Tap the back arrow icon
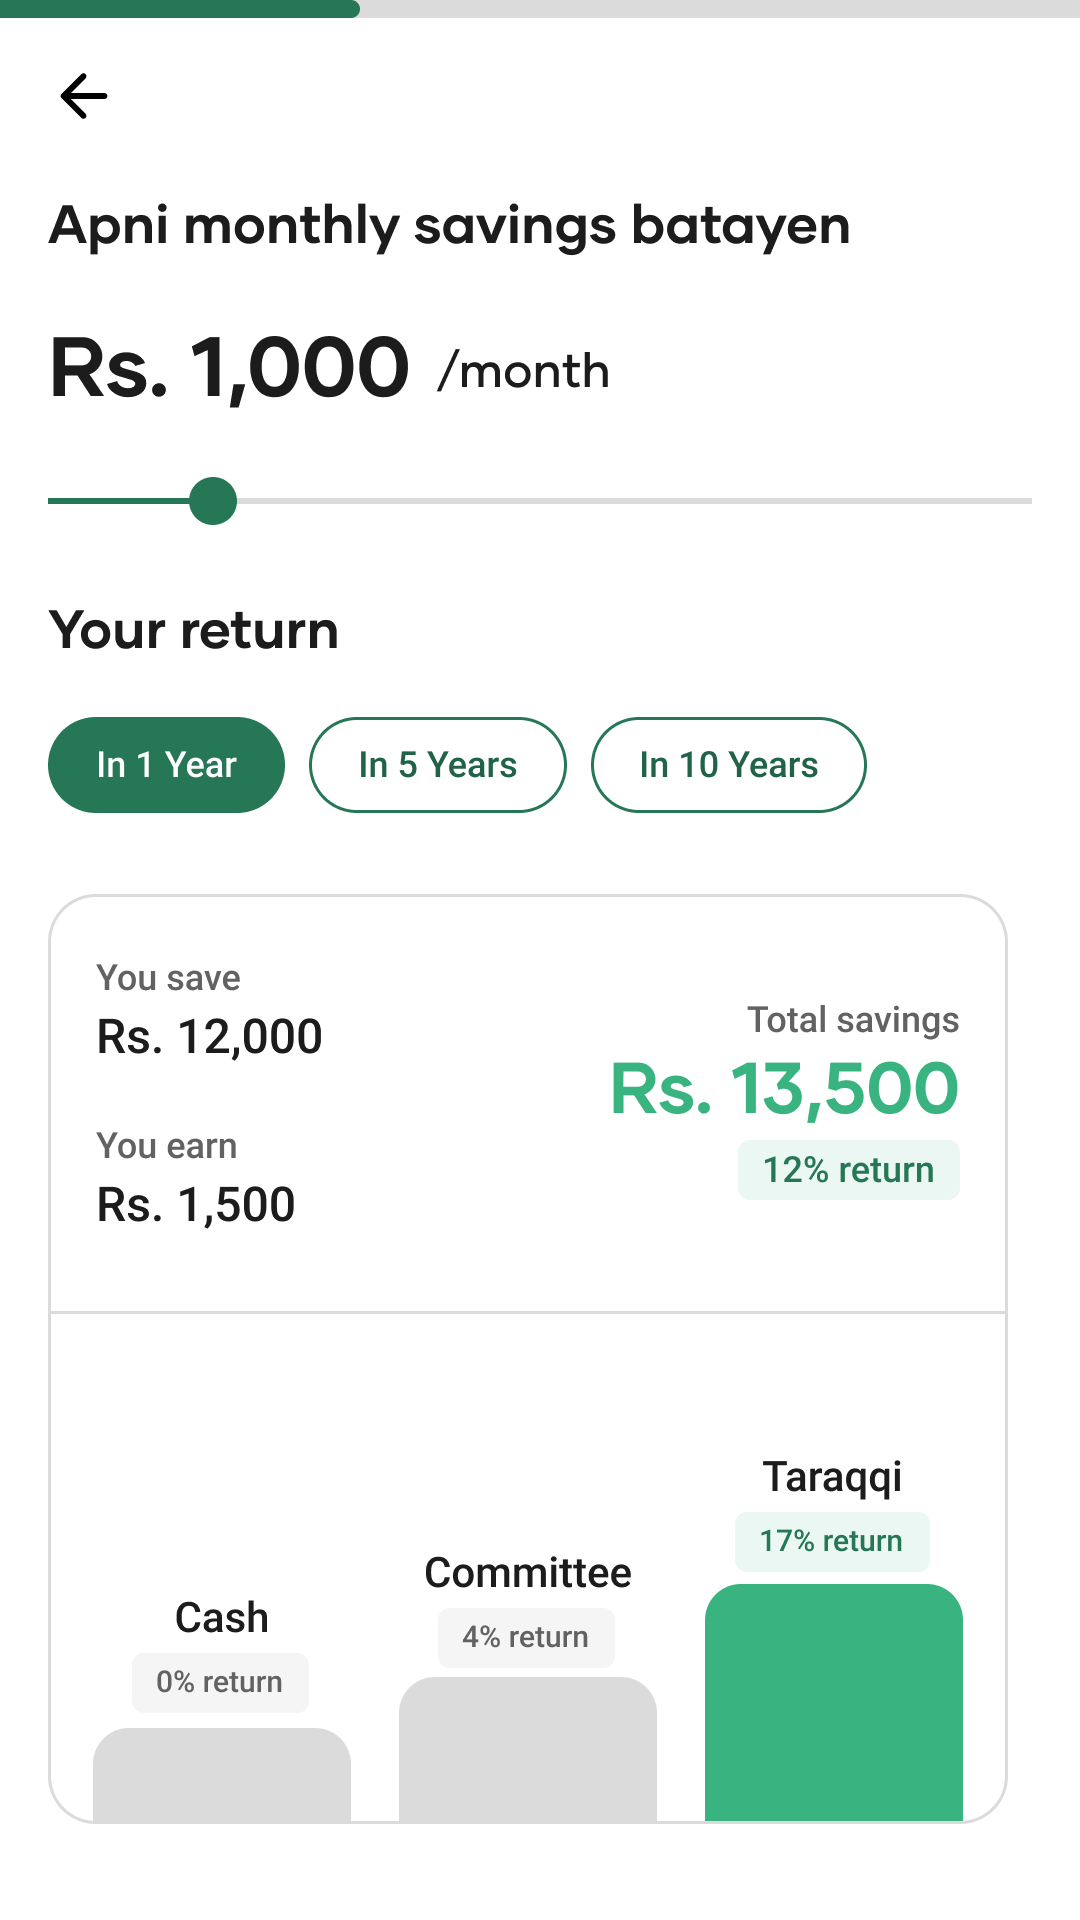 pos(84,96)
